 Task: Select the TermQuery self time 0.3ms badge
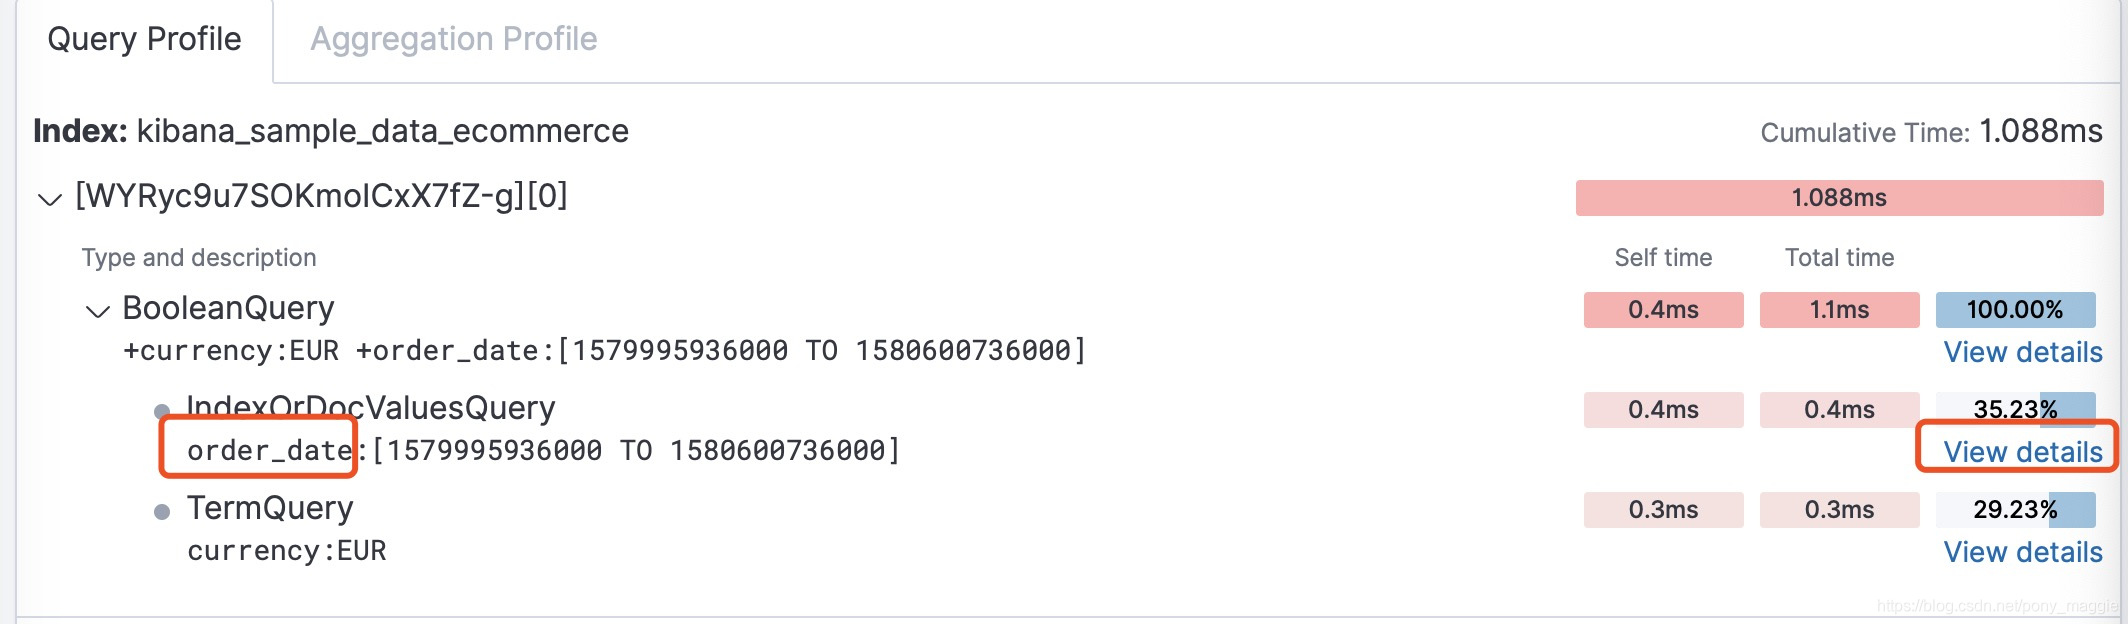[x=1663, y=509]
